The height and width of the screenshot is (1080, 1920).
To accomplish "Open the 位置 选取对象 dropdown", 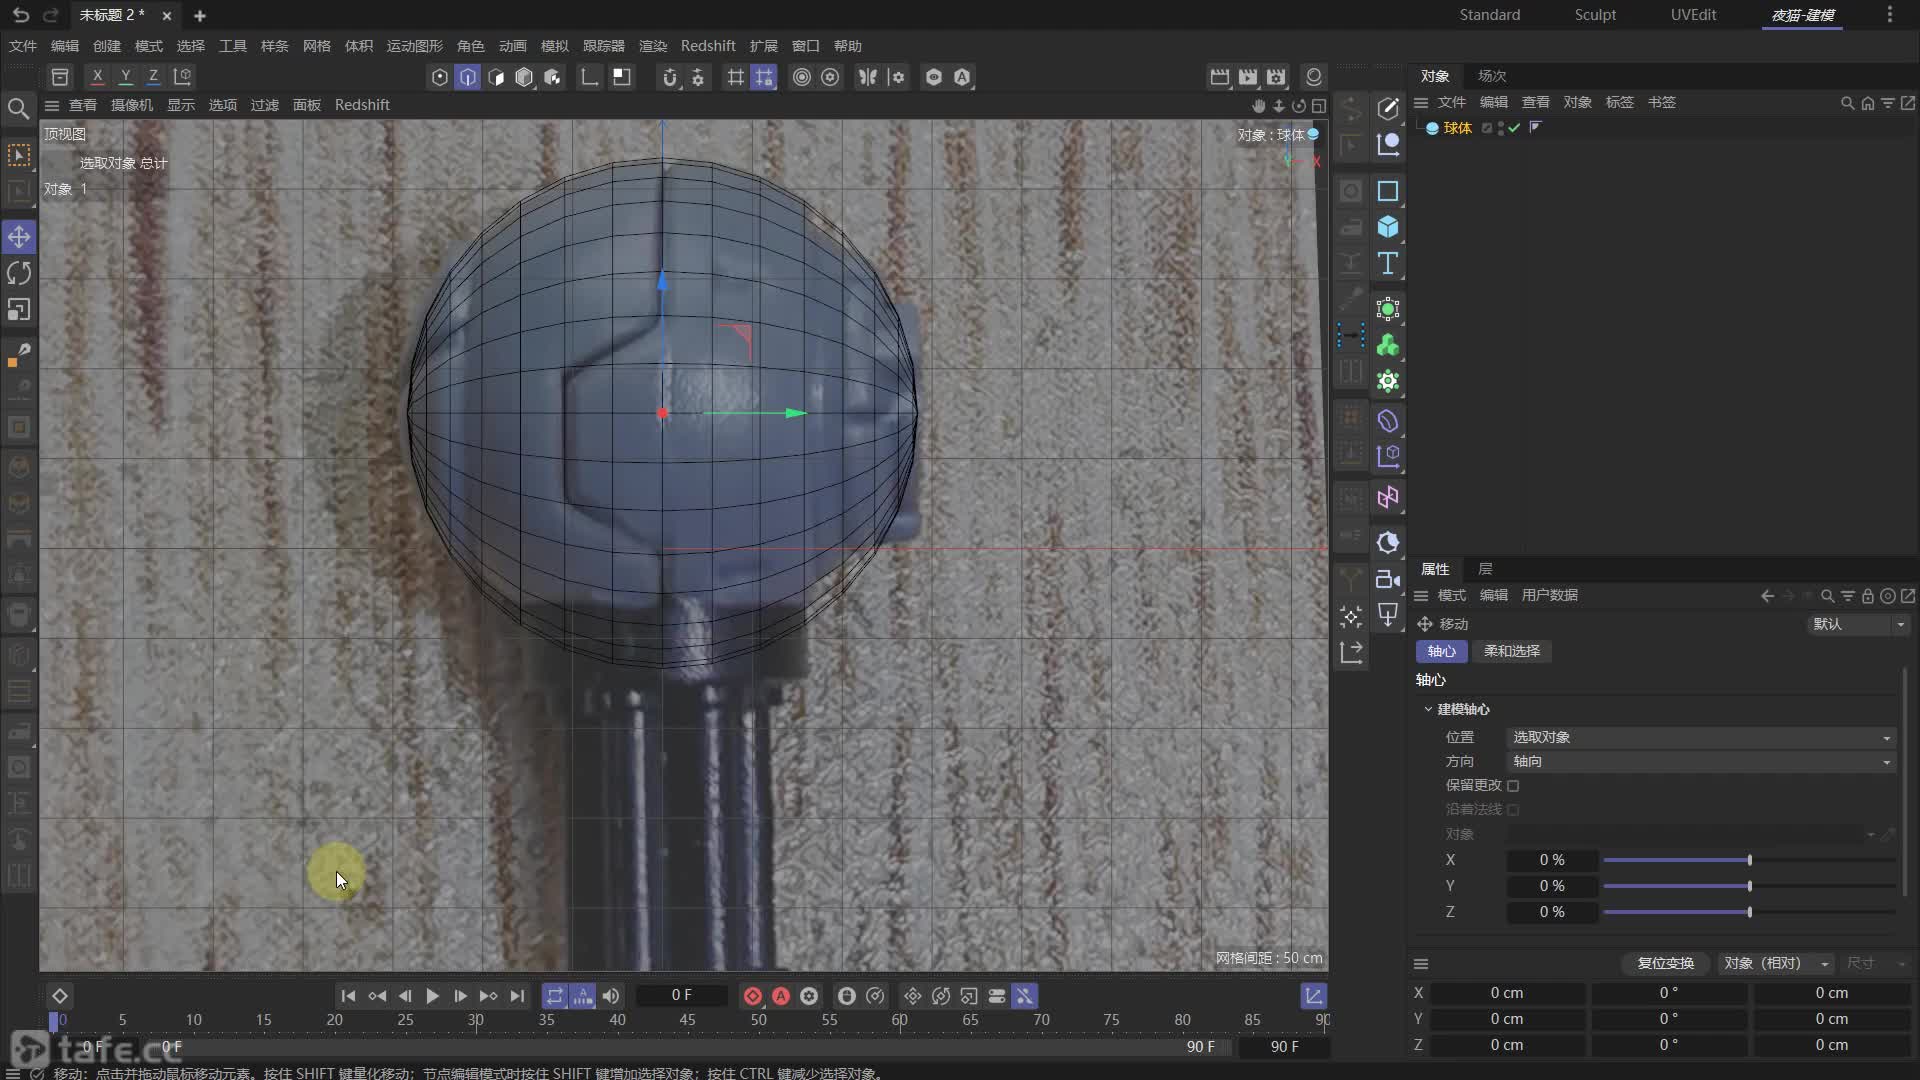I will [1701, 737].
